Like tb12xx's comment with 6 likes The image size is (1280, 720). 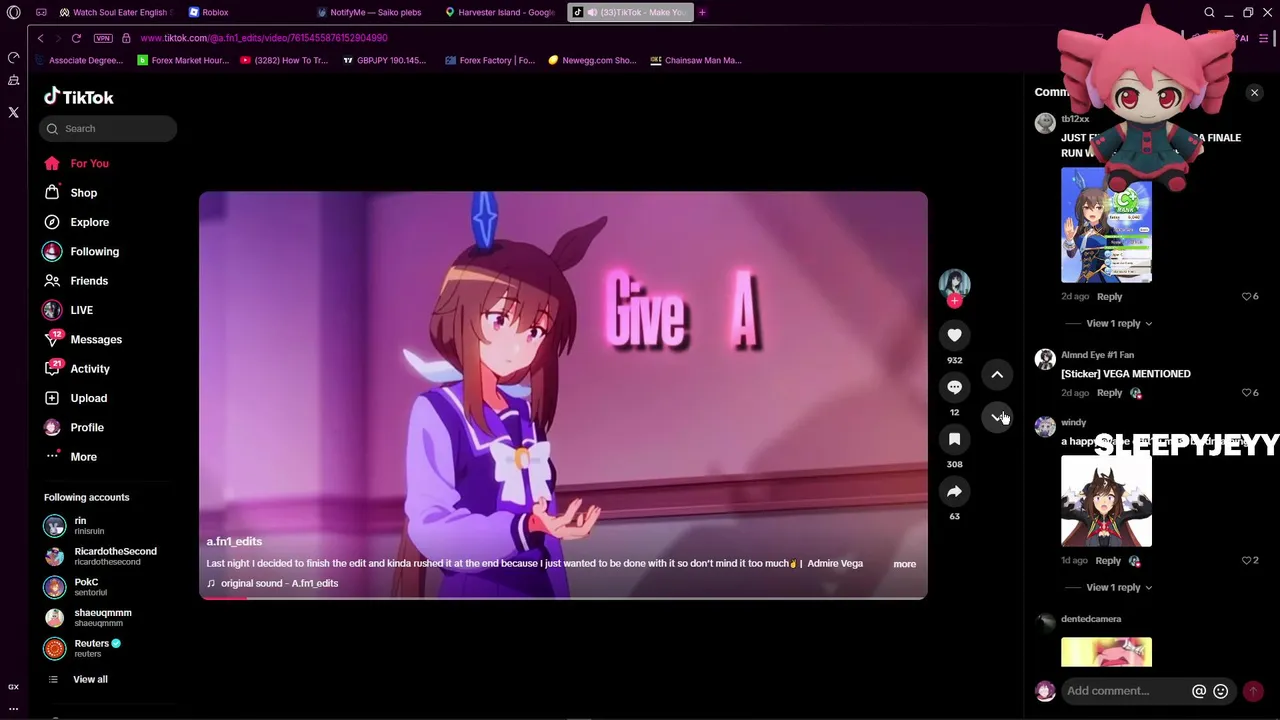1247,297
